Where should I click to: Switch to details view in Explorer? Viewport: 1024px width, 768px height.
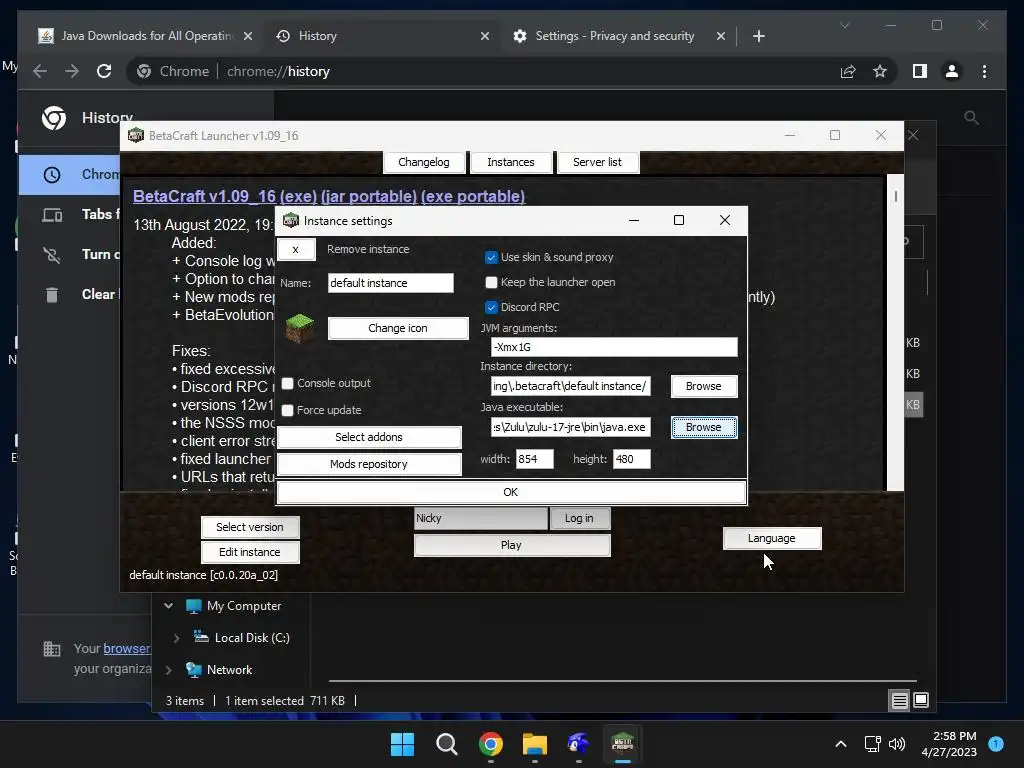click(x=899, y=701)
